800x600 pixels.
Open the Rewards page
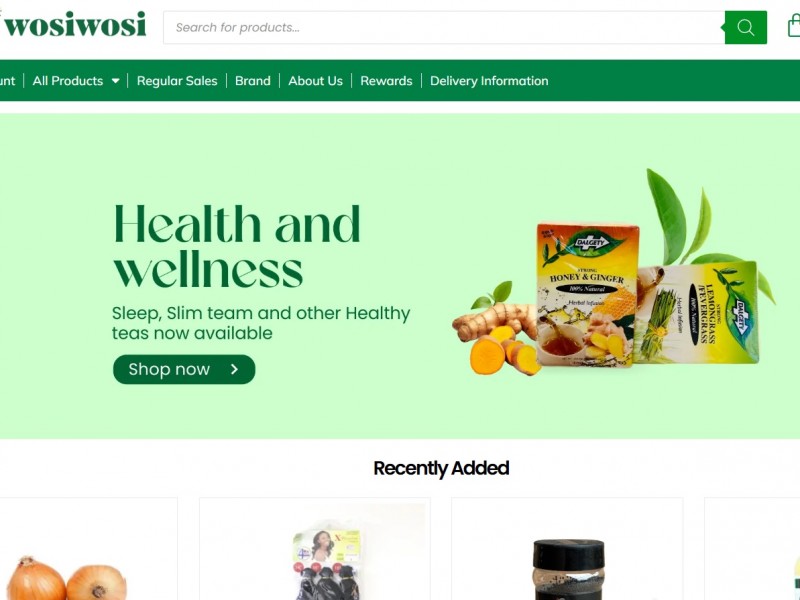tap(386, 81)
